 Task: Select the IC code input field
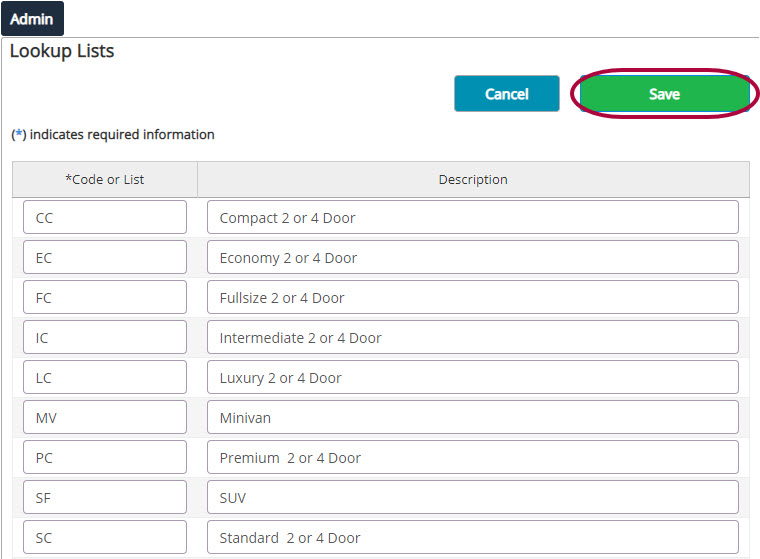[105, 337]
